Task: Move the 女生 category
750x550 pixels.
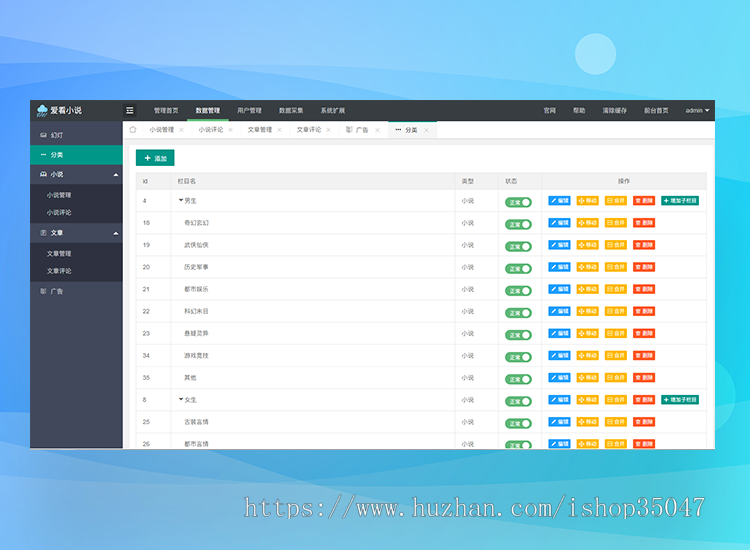Action: pos(587,400)
